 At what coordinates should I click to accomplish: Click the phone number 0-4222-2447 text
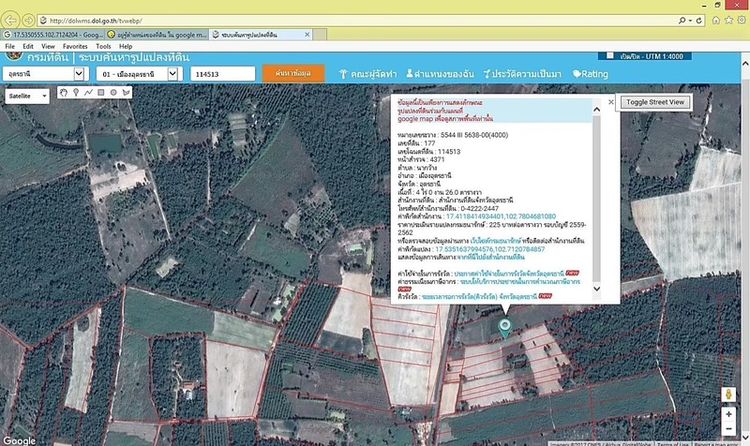pyautogui.click(x=479, y=209)
